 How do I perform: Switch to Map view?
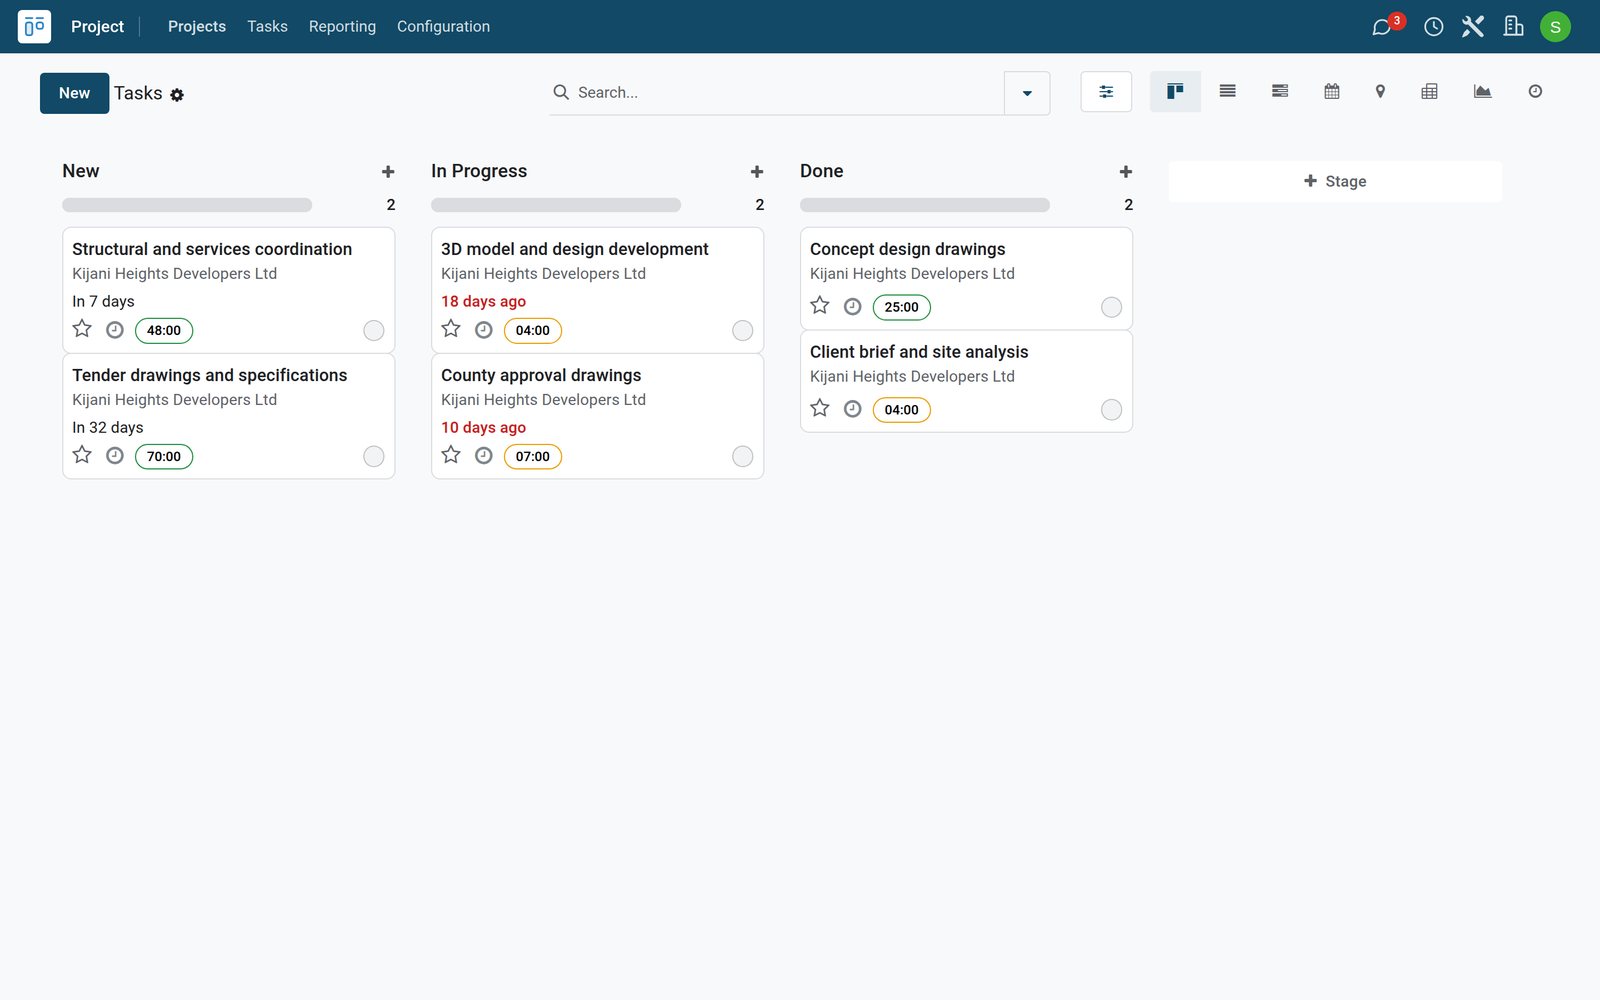[x=1380, y=92]
